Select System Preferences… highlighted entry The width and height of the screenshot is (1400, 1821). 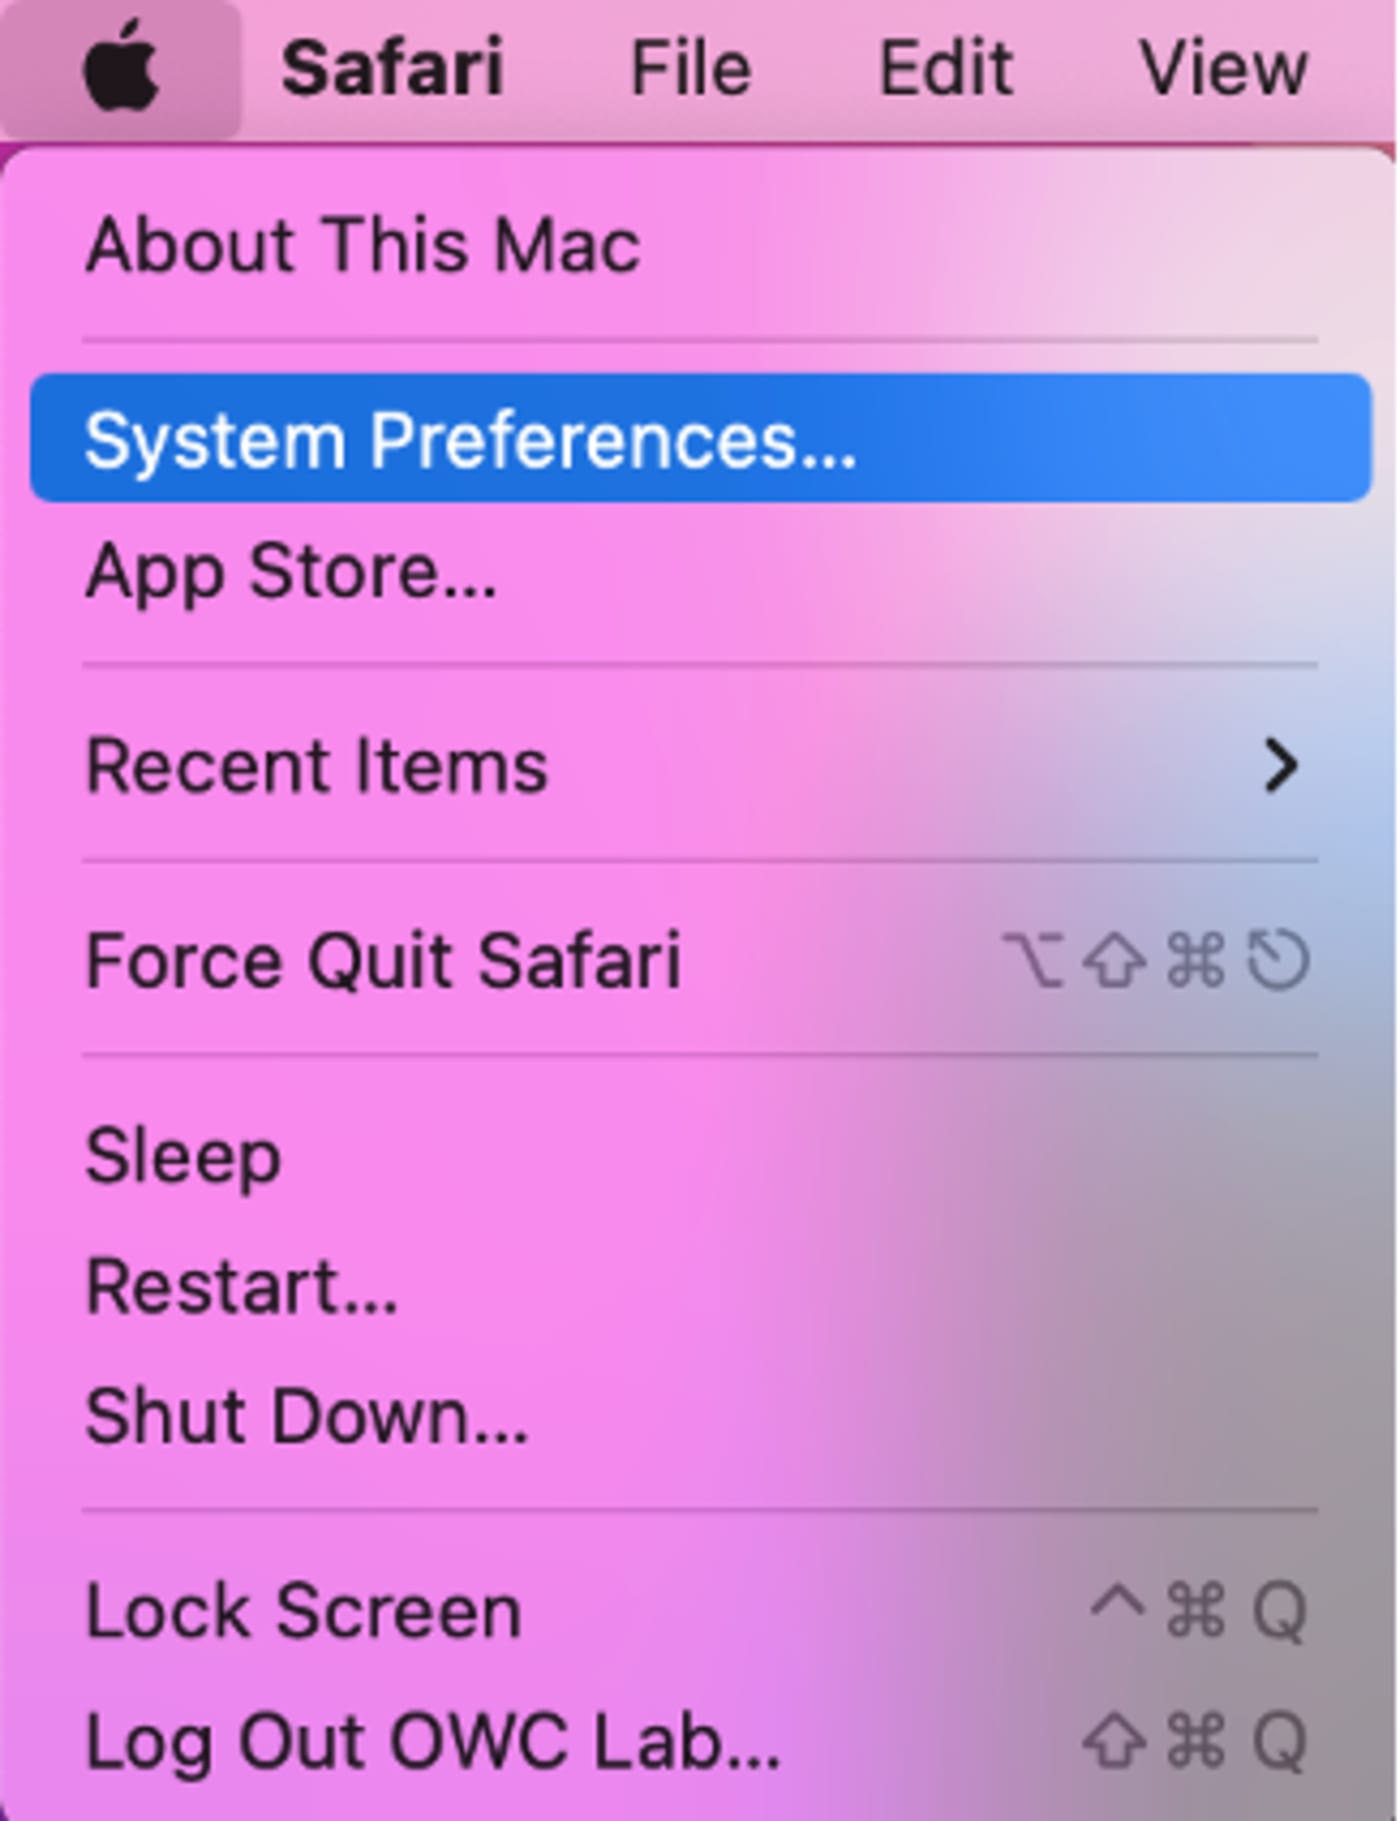pyautogui.click(x=700, y=438)
